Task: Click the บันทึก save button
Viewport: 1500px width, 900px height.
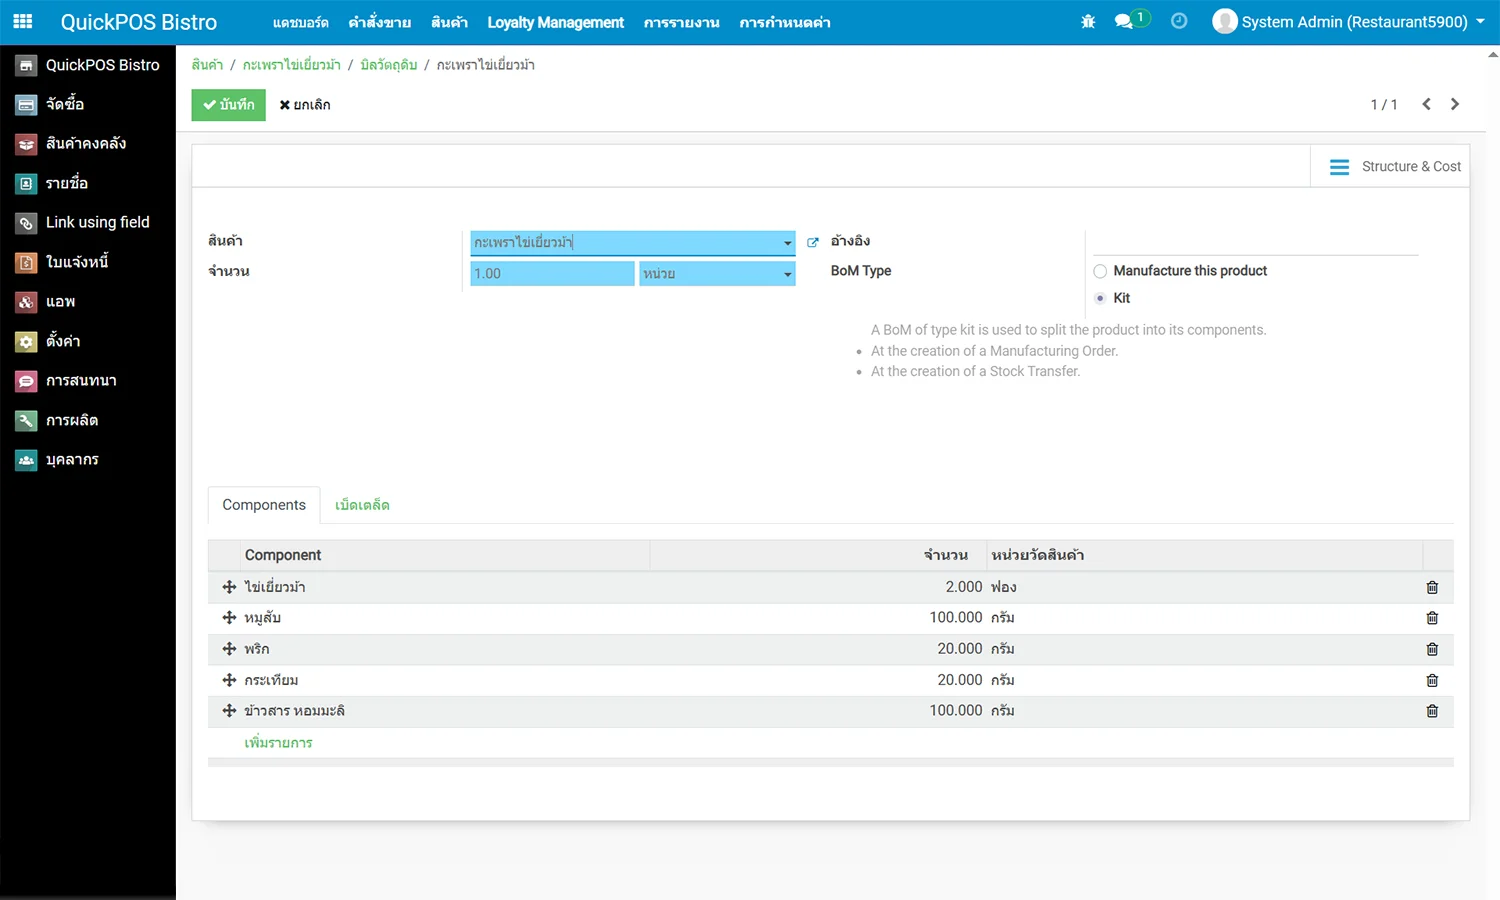Action: [228, 105]
